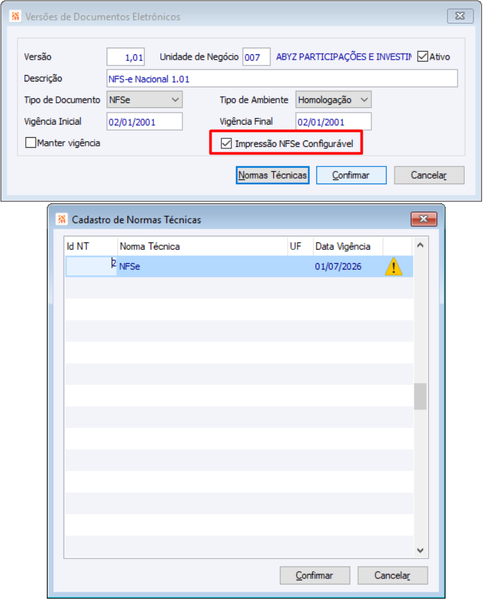Close the Cadastro de Normas Técnicas dialog
This screenshot has width=484, height=599.
(424, 219)
